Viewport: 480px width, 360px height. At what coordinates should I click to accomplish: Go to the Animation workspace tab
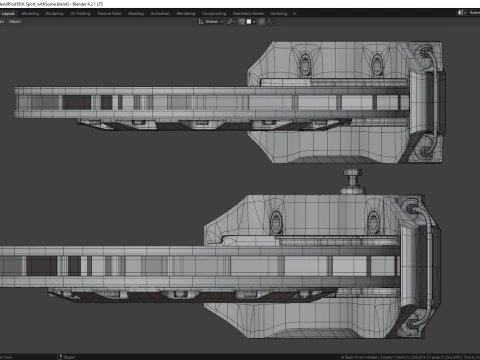pyautogui.click(x=160, y=14)
